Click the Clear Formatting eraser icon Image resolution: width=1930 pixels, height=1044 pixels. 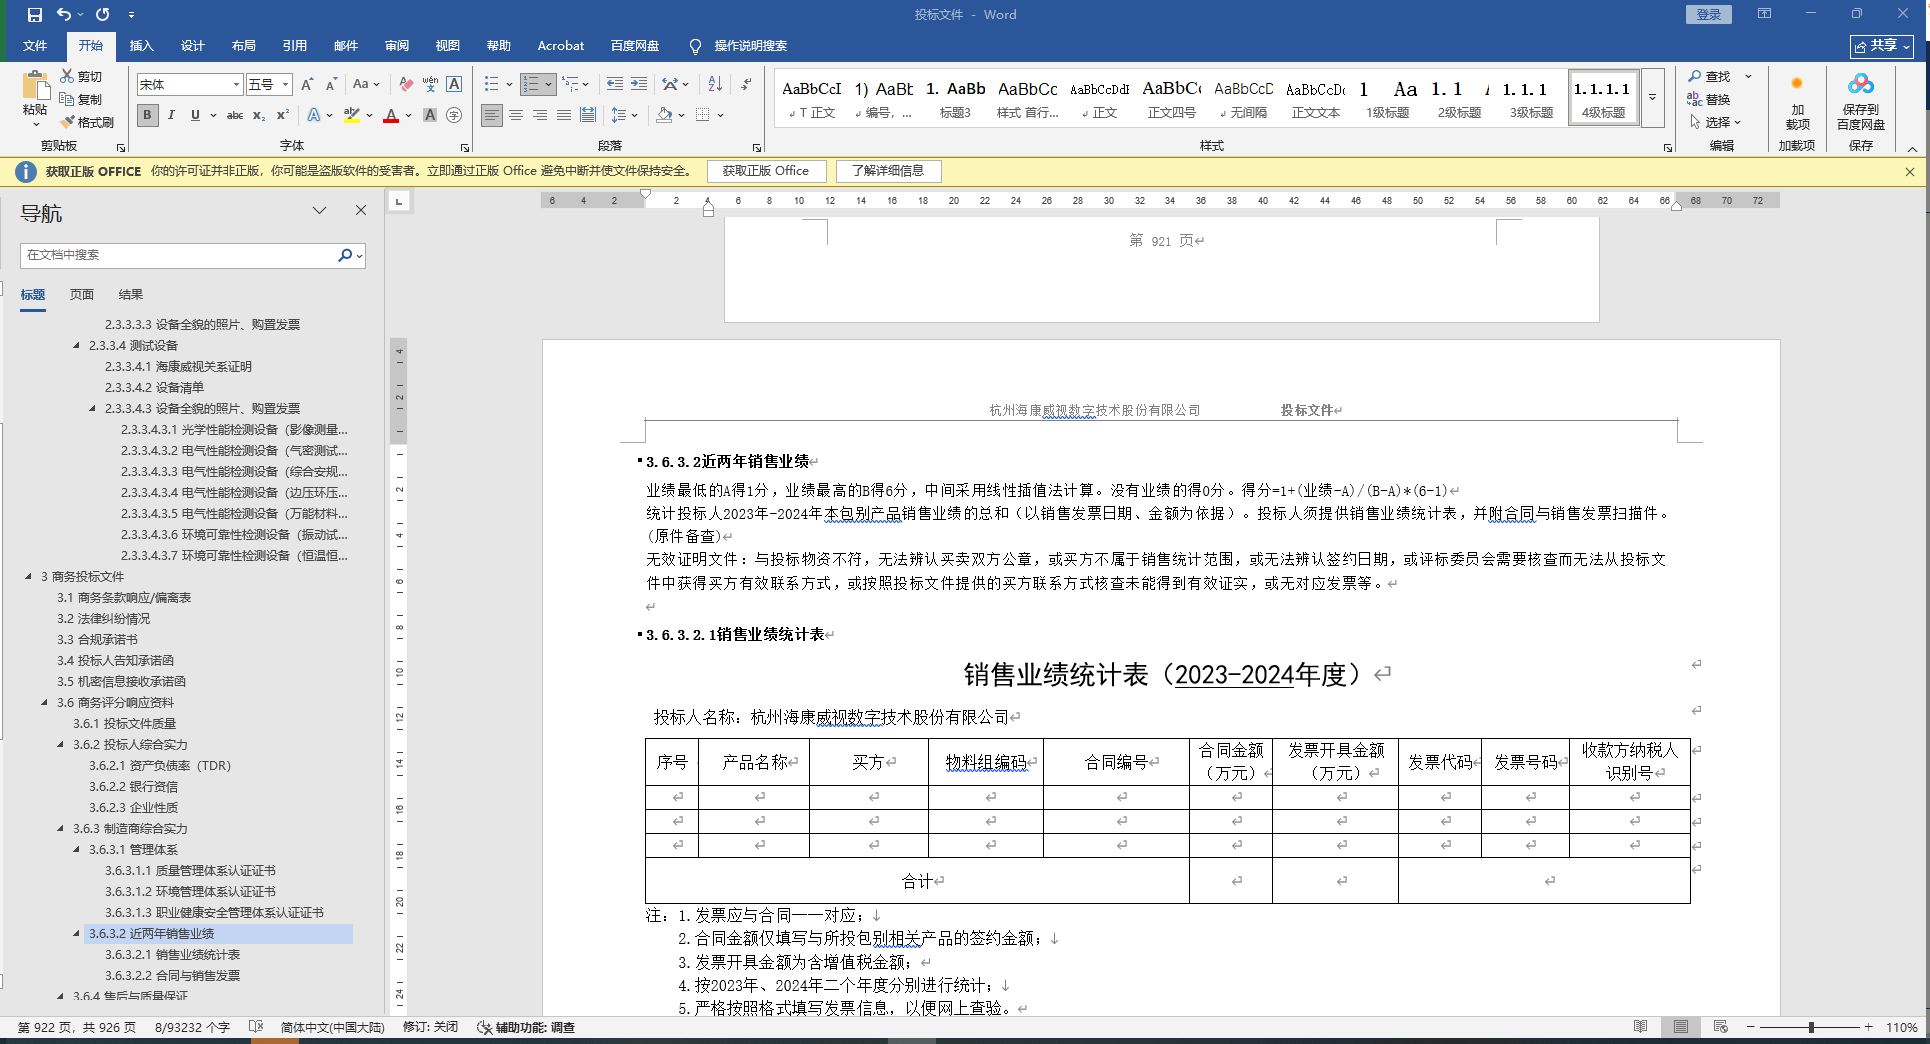coord(406,84)
